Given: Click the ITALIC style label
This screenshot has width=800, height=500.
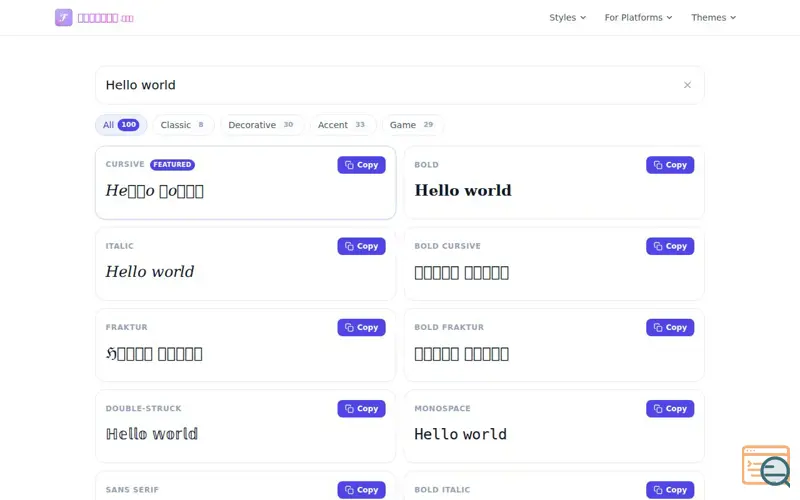Looking at the screenshot, I should coord(119,246).
